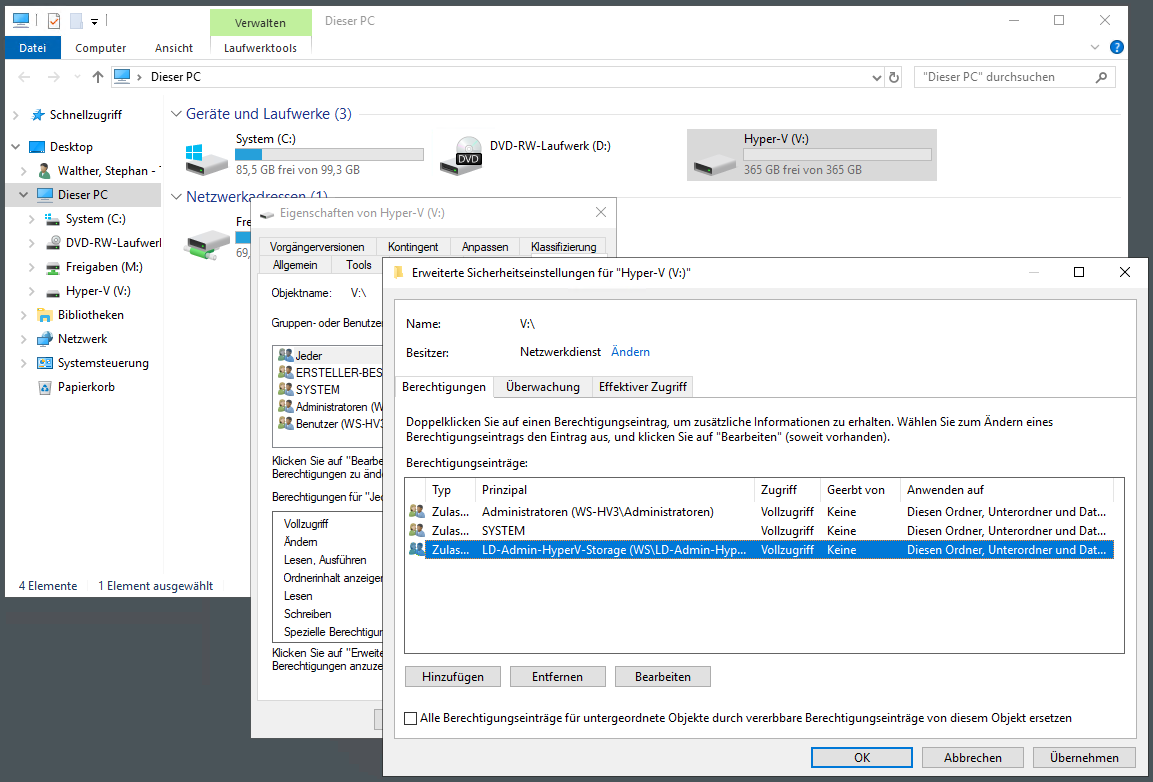
Task: Click the Anwenden auf column header
Action: (1007, 490)
